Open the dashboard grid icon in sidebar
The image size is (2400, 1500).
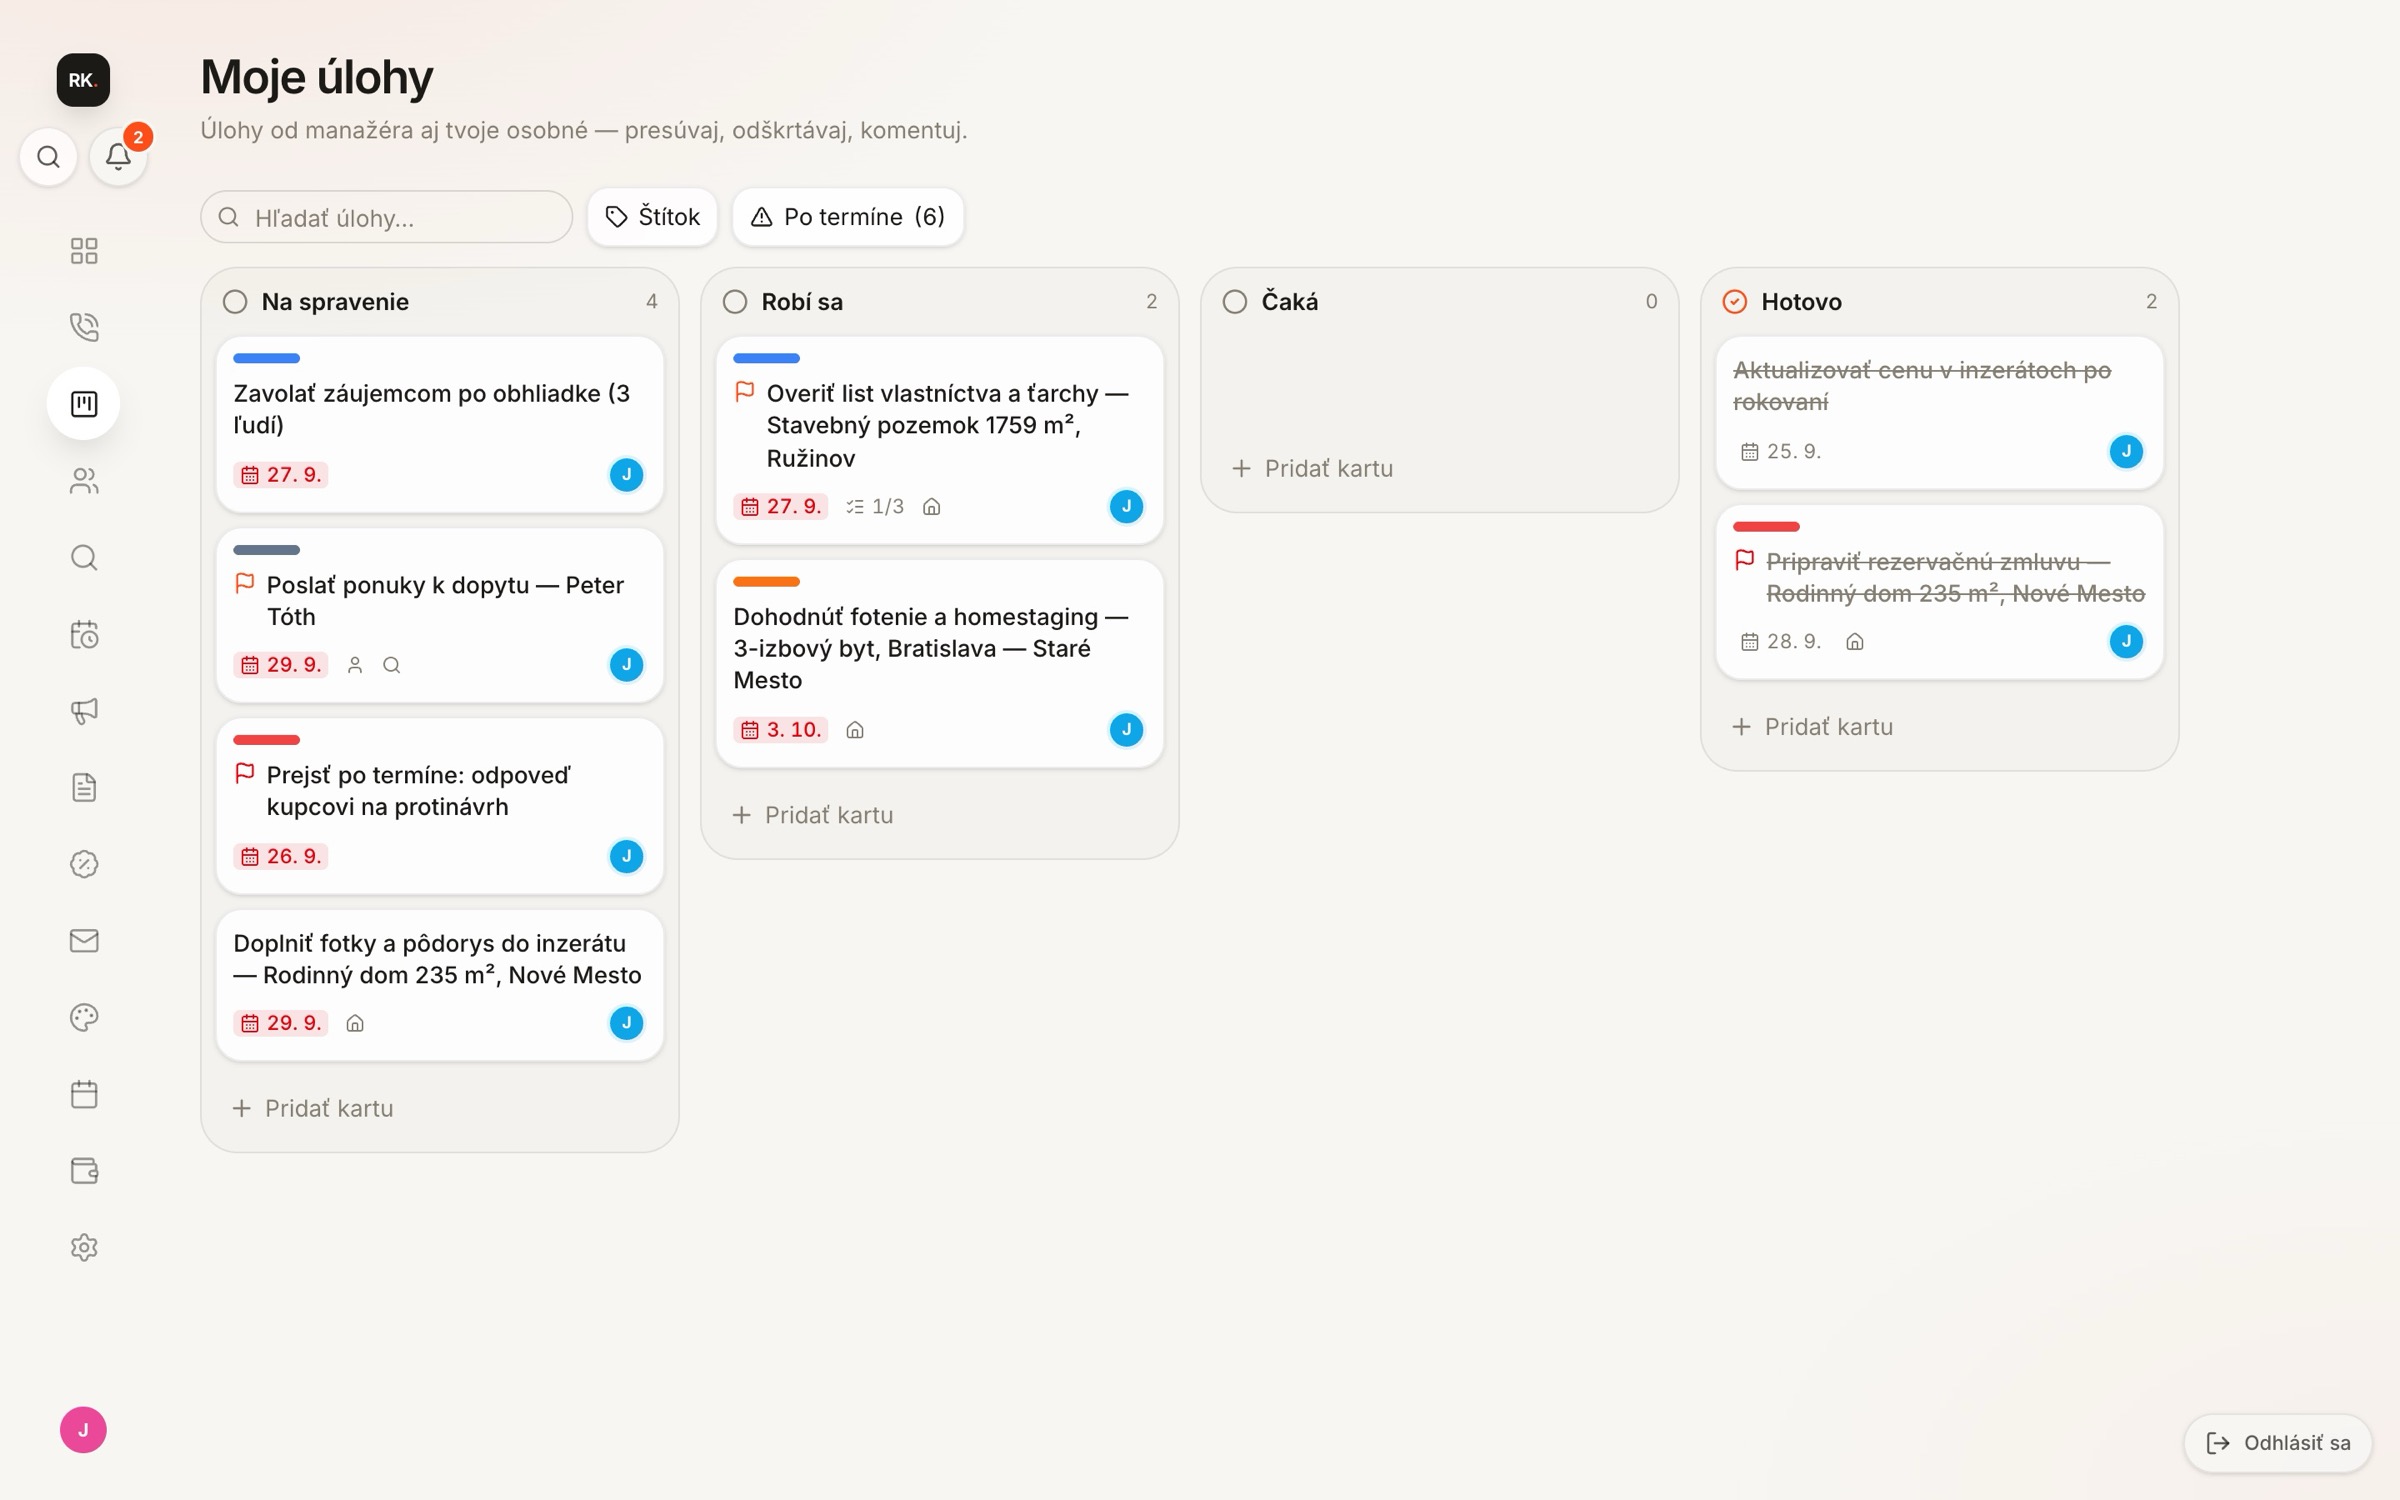coord(84,250)
